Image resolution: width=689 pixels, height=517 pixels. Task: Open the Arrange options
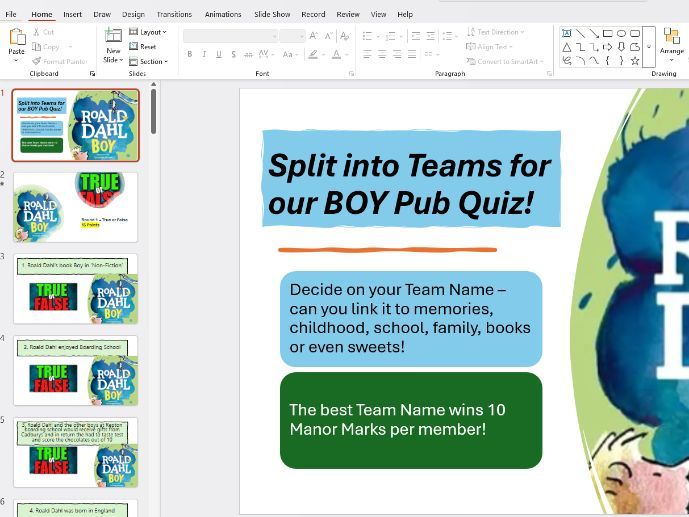click(x=671, y=44)
